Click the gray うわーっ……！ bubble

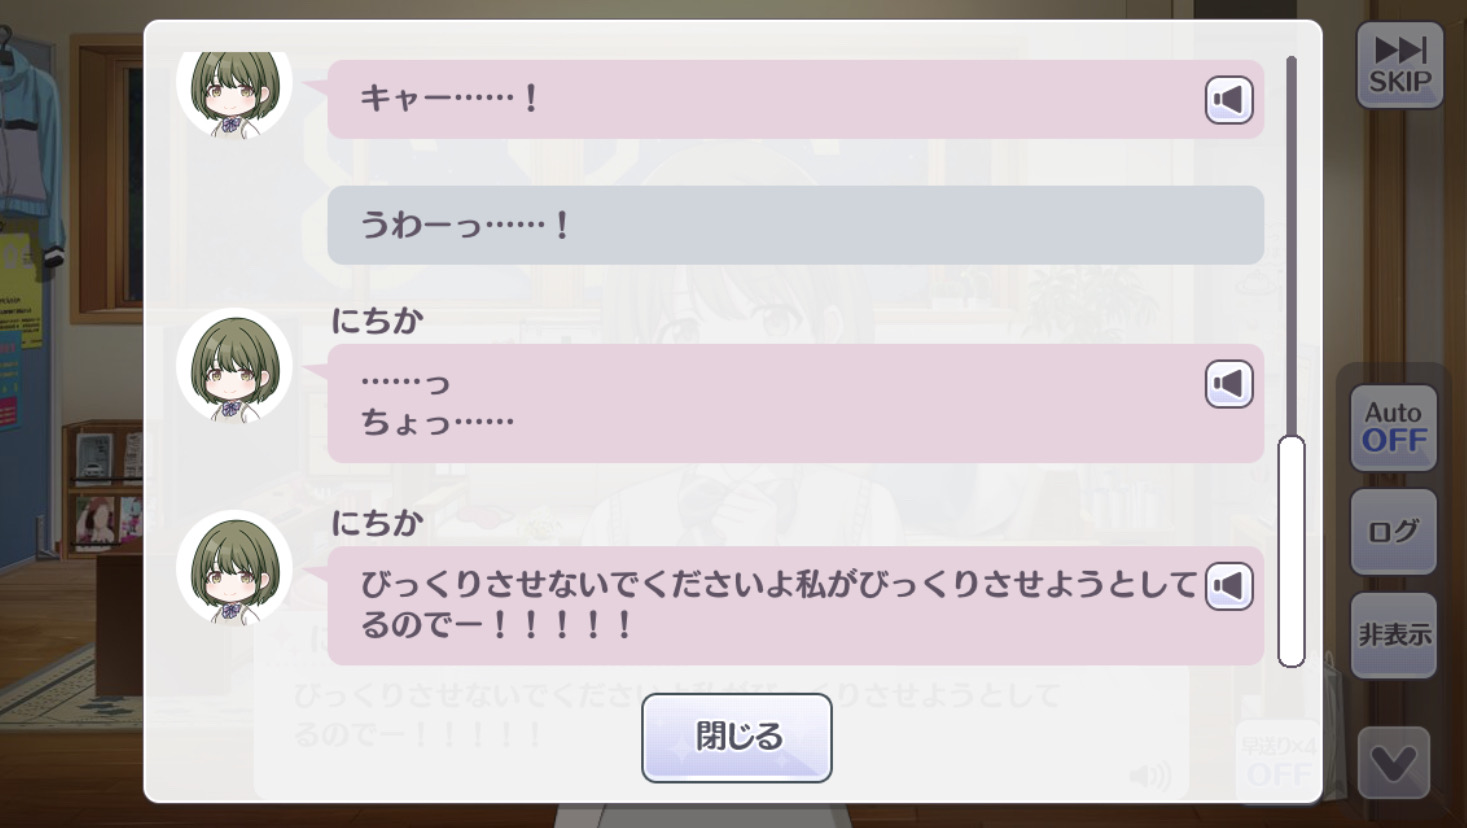pyautogui.click(x=796, y=225)
